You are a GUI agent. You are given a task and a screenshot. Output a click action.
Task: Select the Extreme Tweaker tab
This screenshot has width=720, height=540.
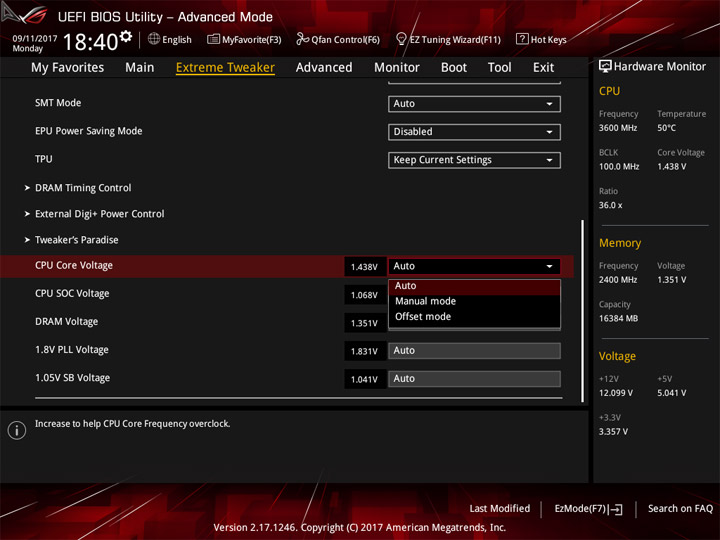pyautogui.click(x=225, y=68)
